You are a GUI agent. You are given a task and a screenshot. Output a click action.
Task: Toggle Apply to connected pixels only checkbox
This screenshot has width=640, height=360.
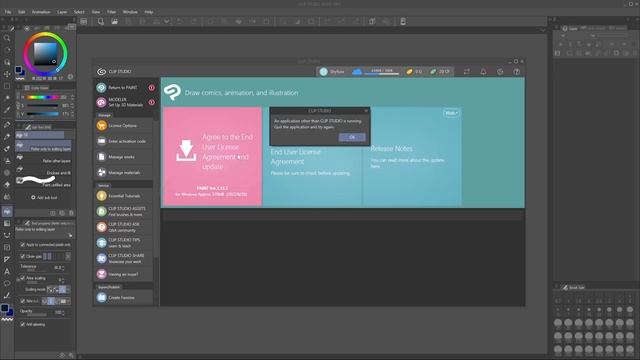[23, 245]
